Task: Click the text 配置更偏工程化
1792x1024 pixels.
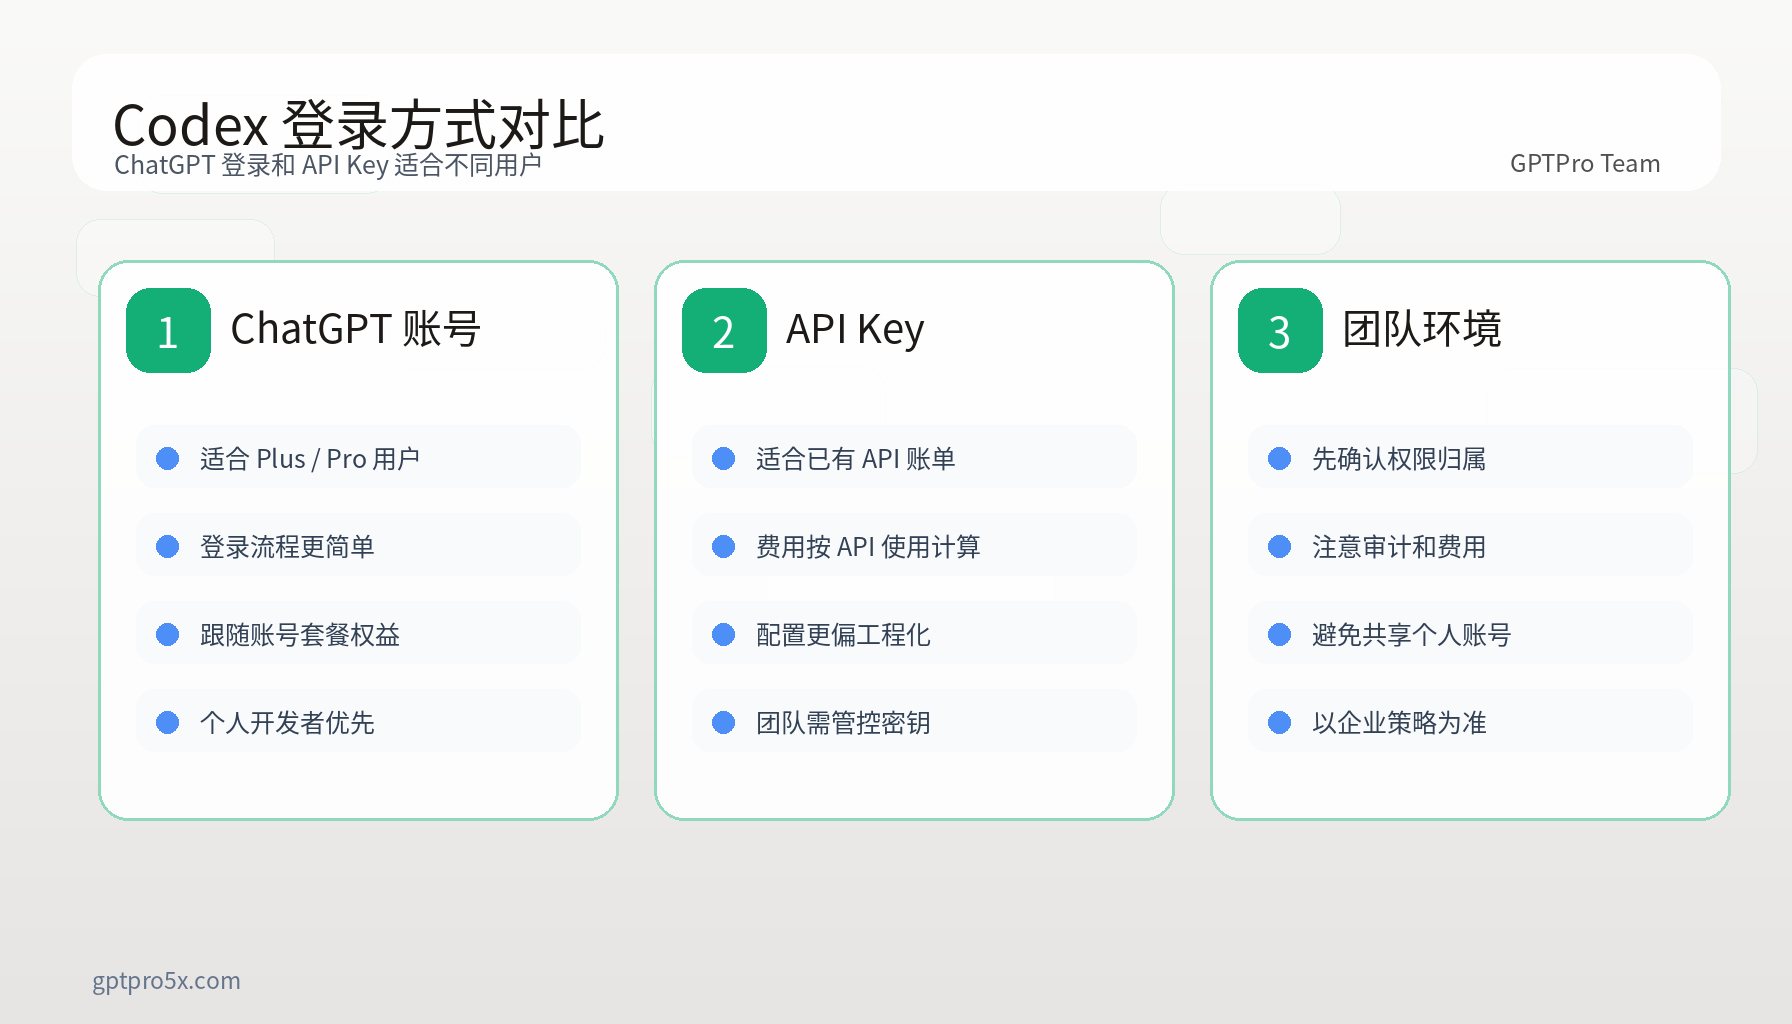Action: click(x=843, y=635)
